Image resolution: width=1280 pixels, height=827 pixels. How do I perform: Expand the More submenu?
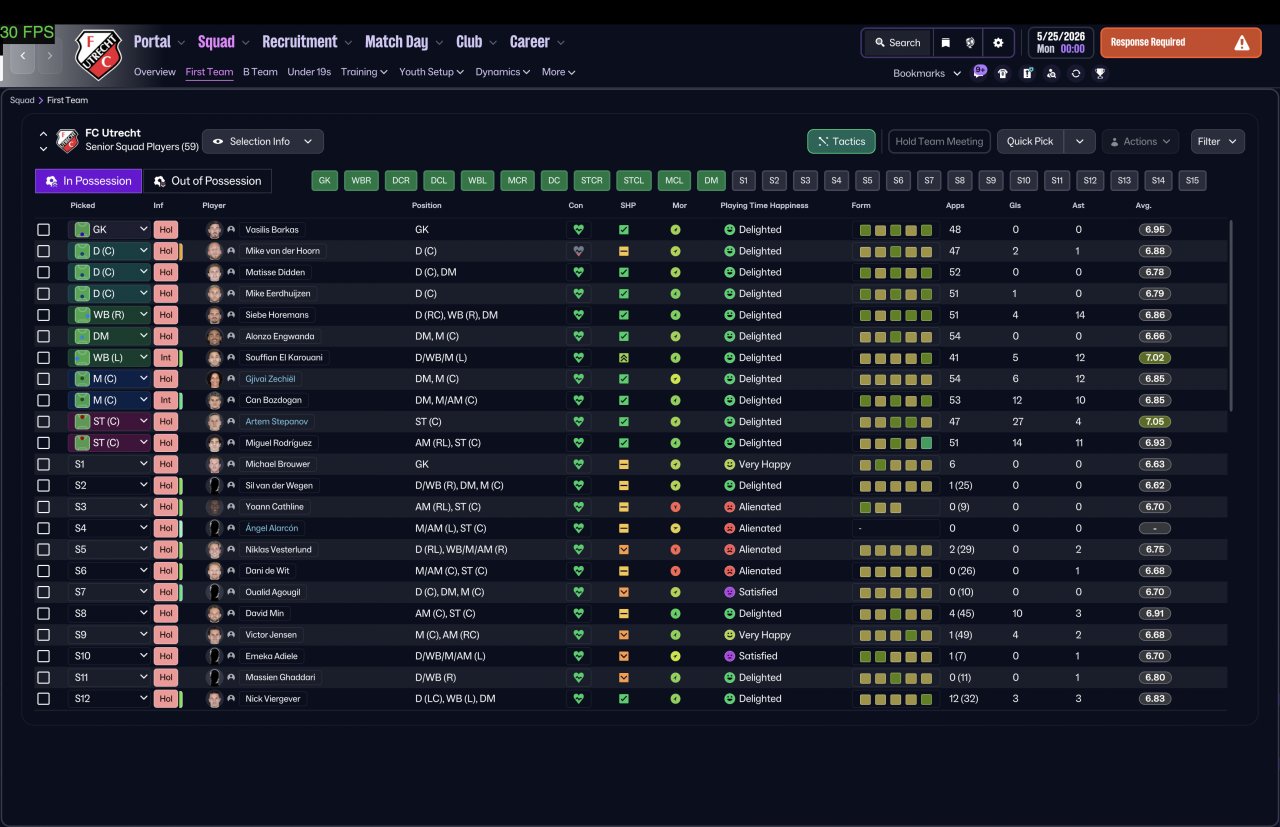(x=559, y=72)
